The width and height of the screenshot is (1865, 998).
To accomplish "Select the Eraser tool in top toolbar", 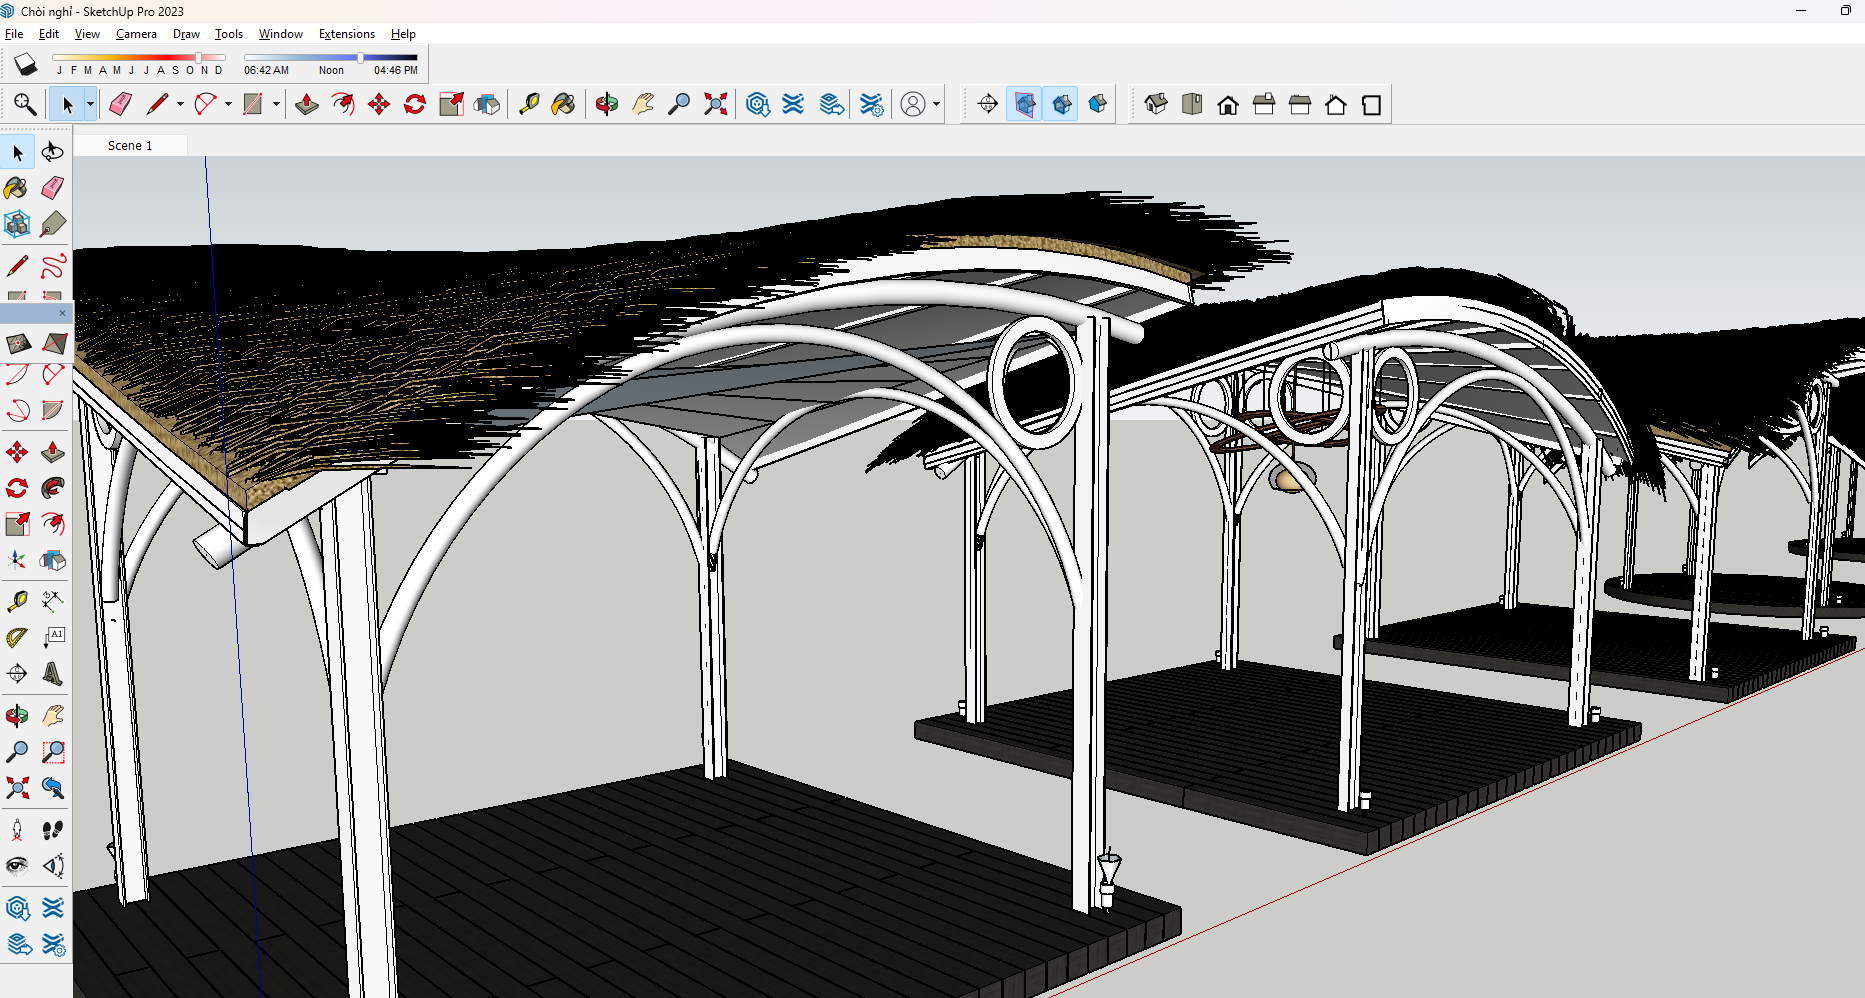I will click(120, 104).
